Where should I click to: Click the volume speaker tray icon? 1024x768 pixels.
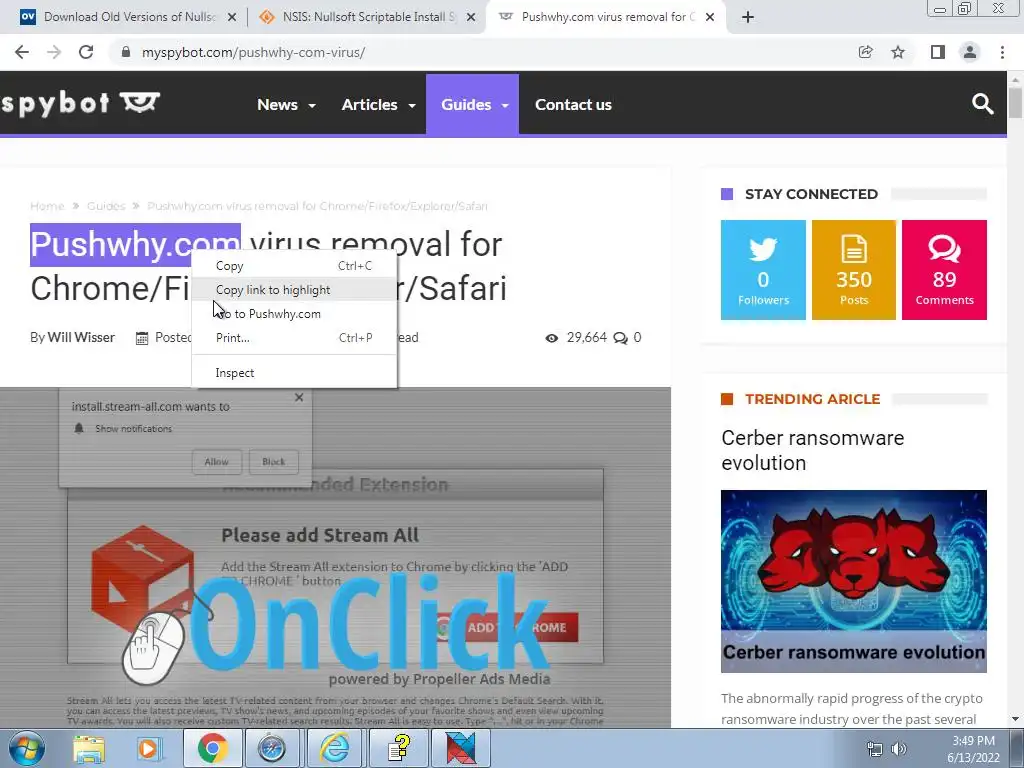(899, 749)
